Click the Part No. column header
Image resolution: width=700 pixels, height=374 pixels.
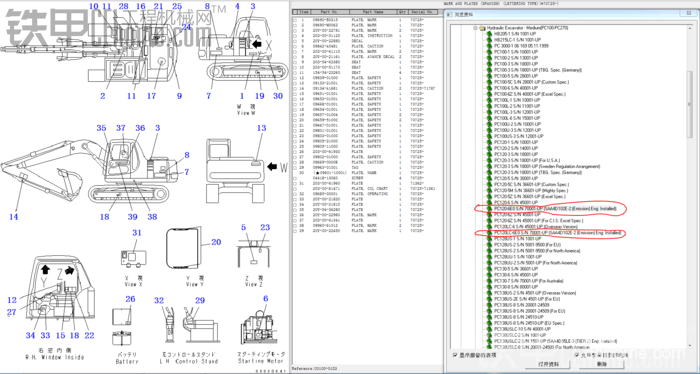(x=330, y=12)
